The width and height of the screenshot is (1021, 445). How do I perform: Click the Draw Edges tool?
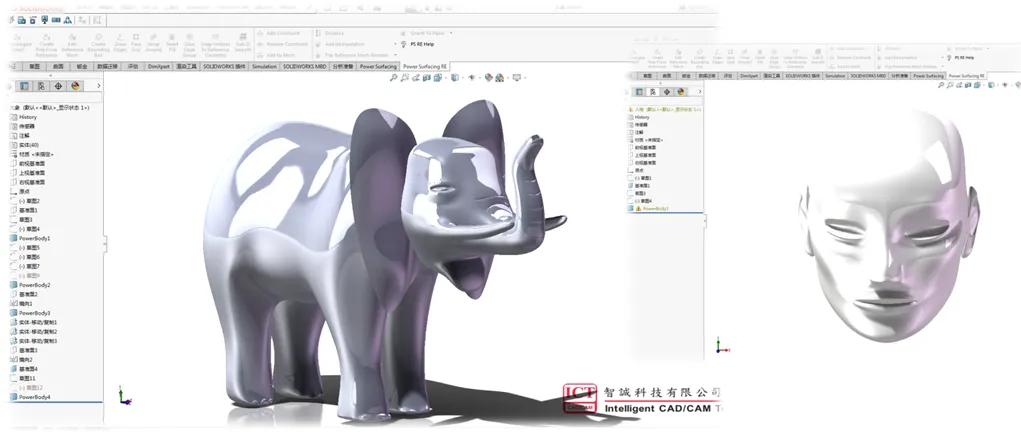120,45
